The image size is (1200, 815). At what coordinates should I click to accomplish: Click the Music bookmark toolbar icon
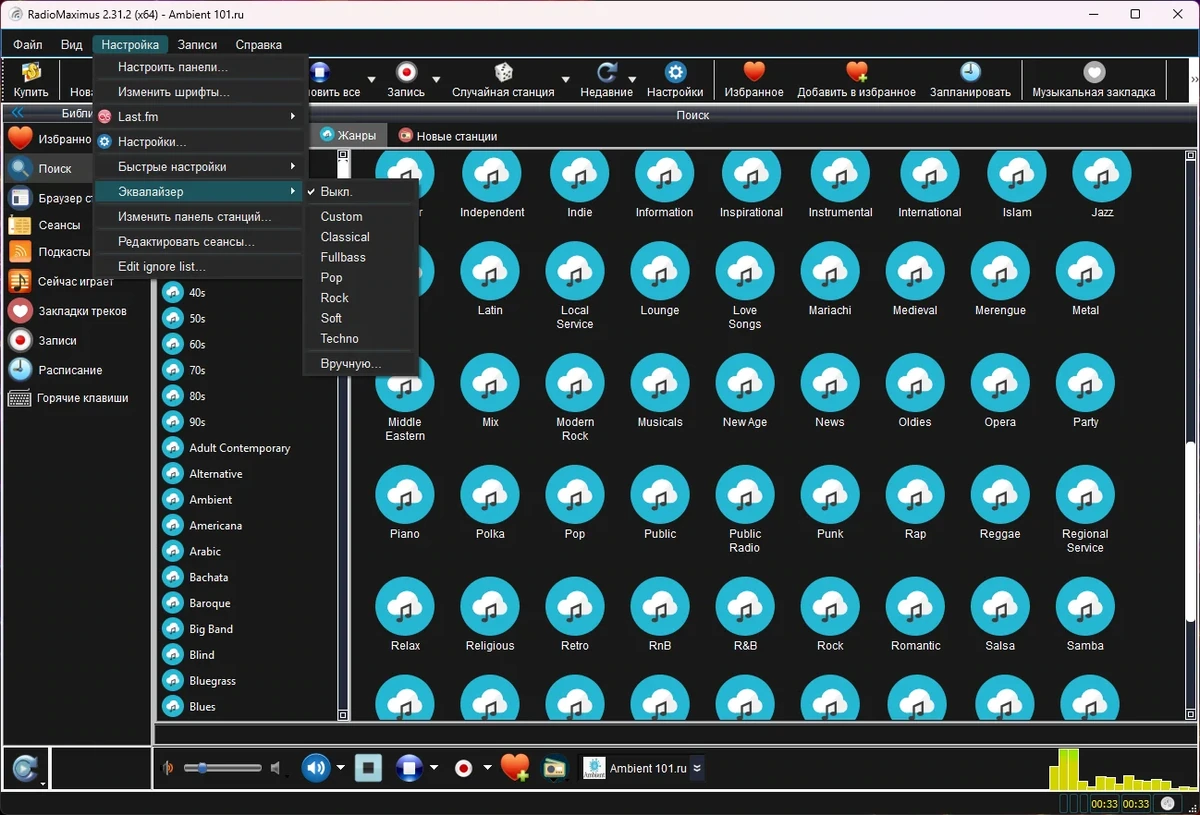tap(1094, 72)
